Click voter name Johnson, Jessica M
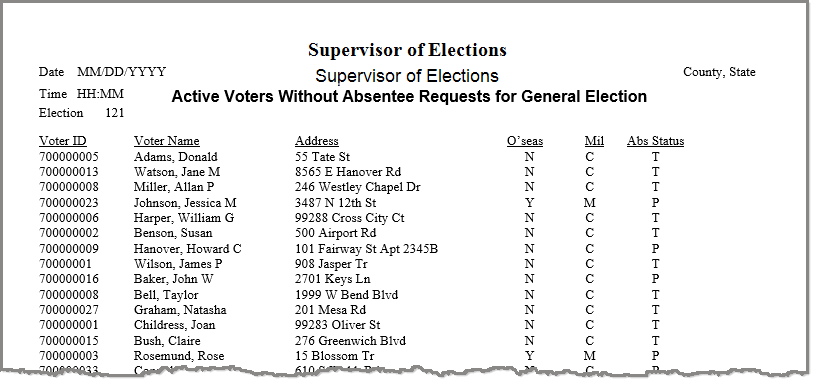The width and height of the screenshot is (813, 381). 185,203
